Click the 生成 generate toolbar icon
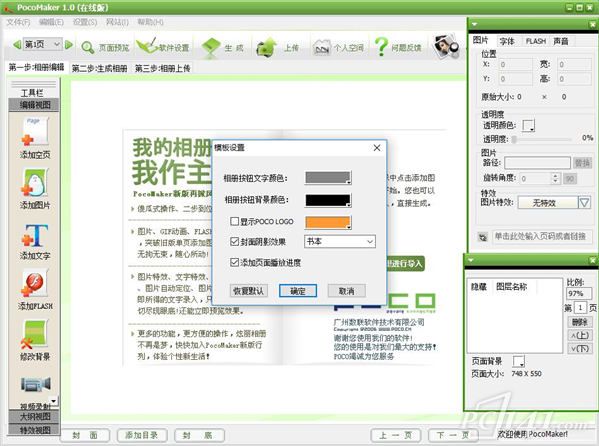 pos(211,47)
